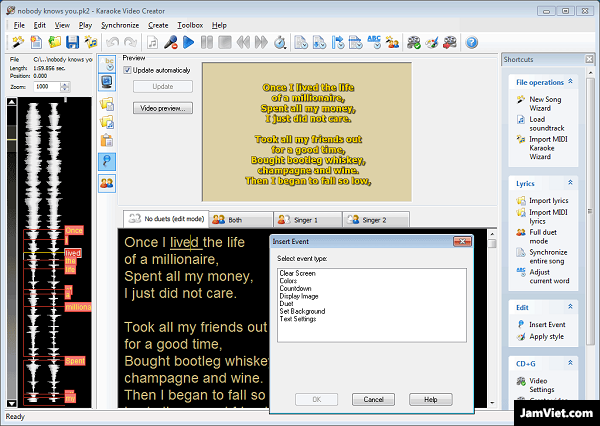Click the two singers icon in vertical toolbar
The image size is (600, 426).
coord(107,183)
